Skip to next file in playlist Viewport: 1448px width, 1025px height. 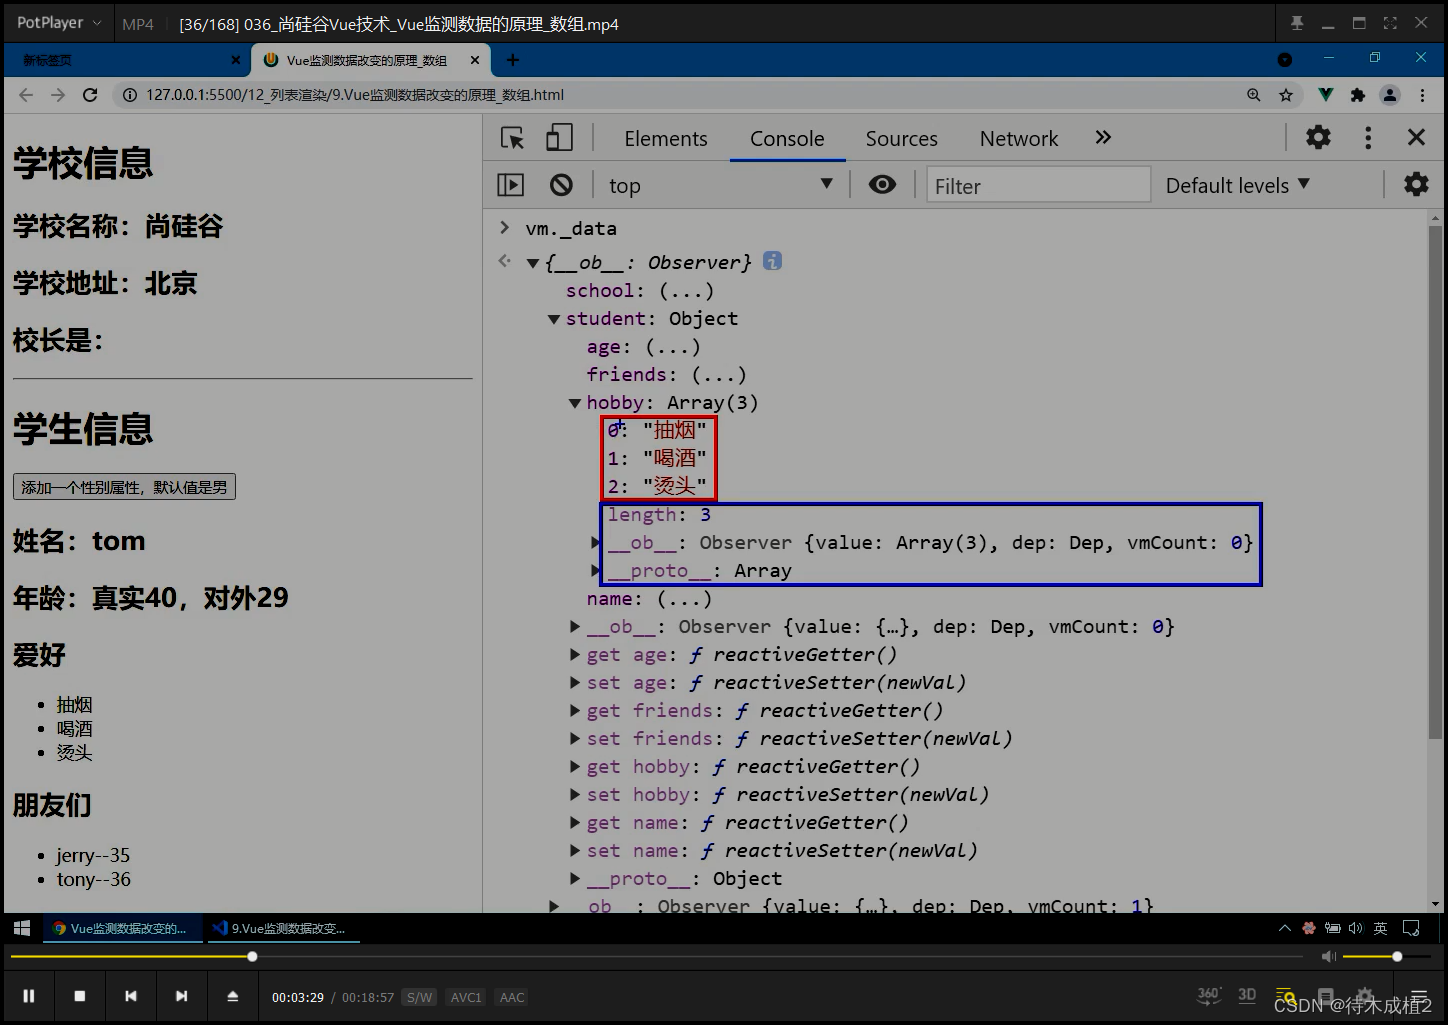[x=181, y=996]
